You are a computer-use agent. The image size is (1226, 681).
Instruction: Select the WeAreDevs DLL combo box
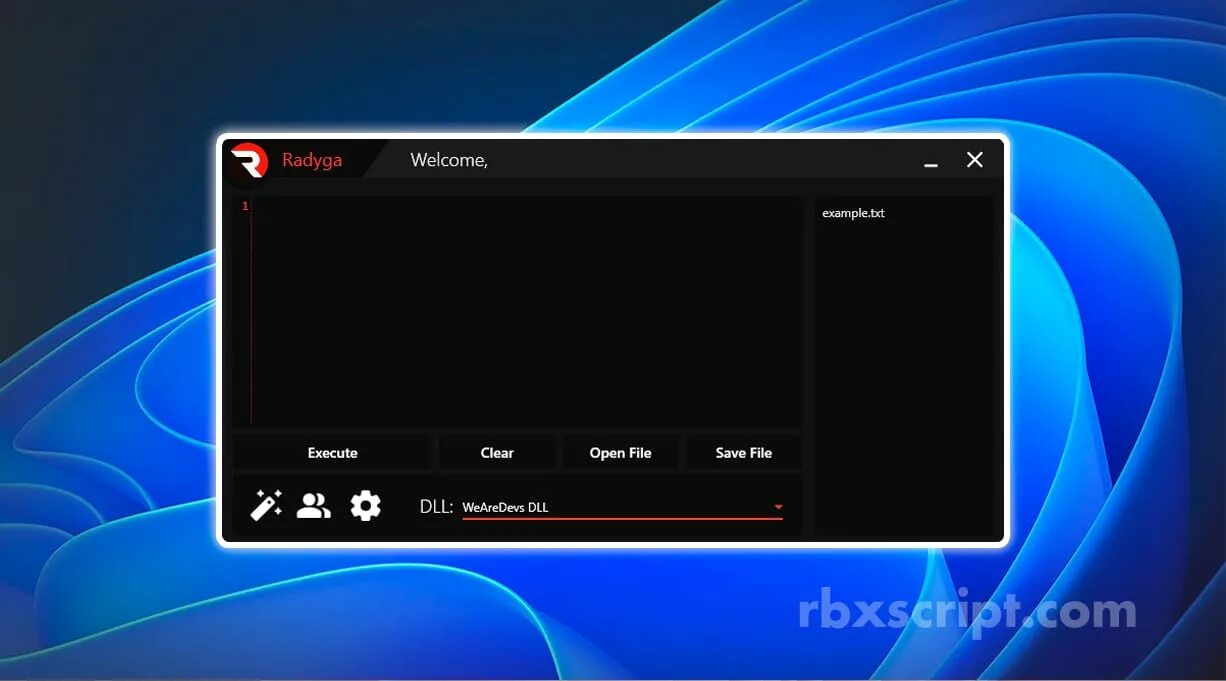tap(622, 507)
